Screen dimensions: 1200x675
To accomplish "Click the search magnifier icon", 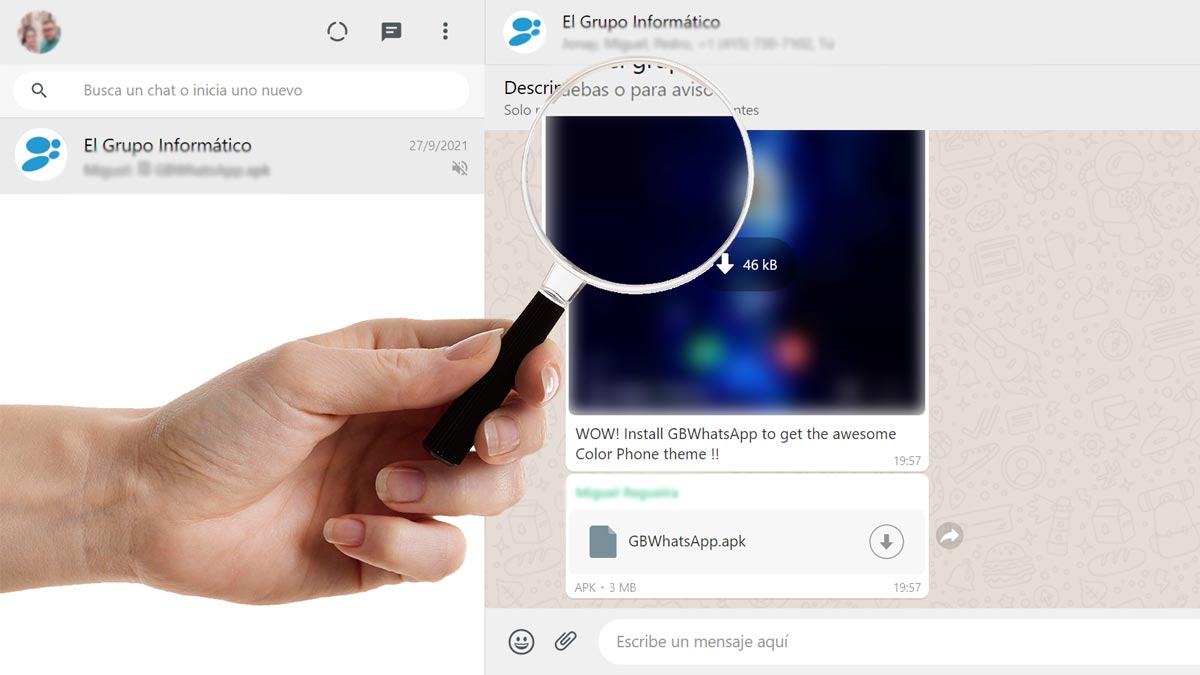I will click(x=39, y=90).
